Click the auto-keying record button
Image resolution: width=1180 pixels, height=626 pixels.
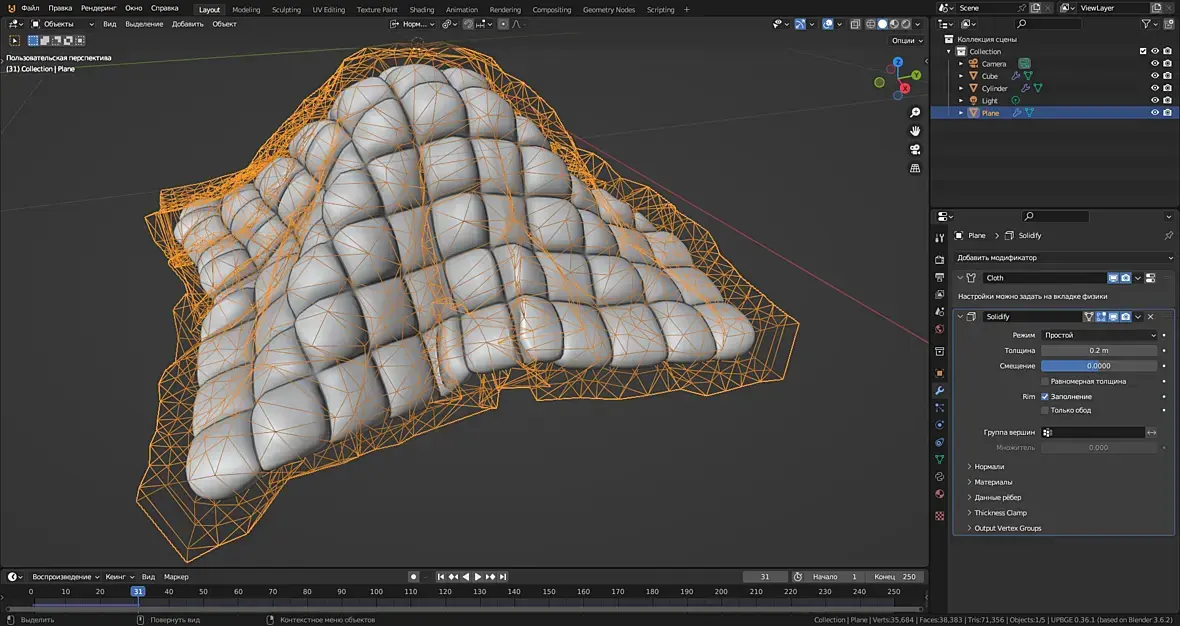413,577
